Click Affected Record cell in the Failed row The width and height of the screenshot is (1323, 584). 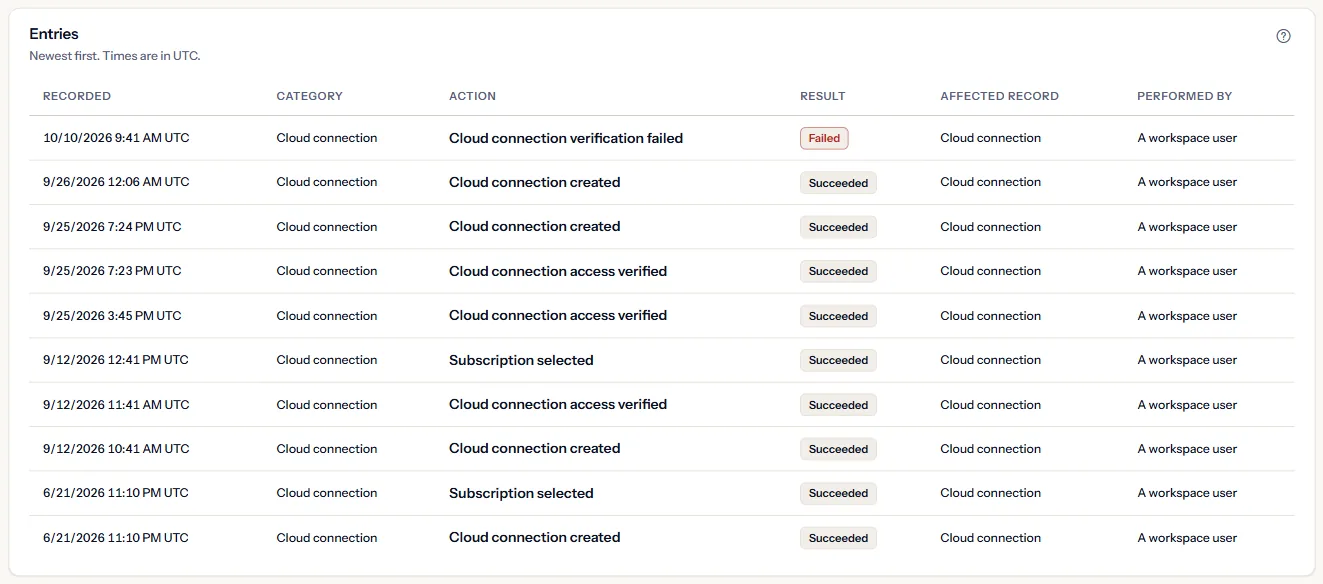(x=991, y=138)
